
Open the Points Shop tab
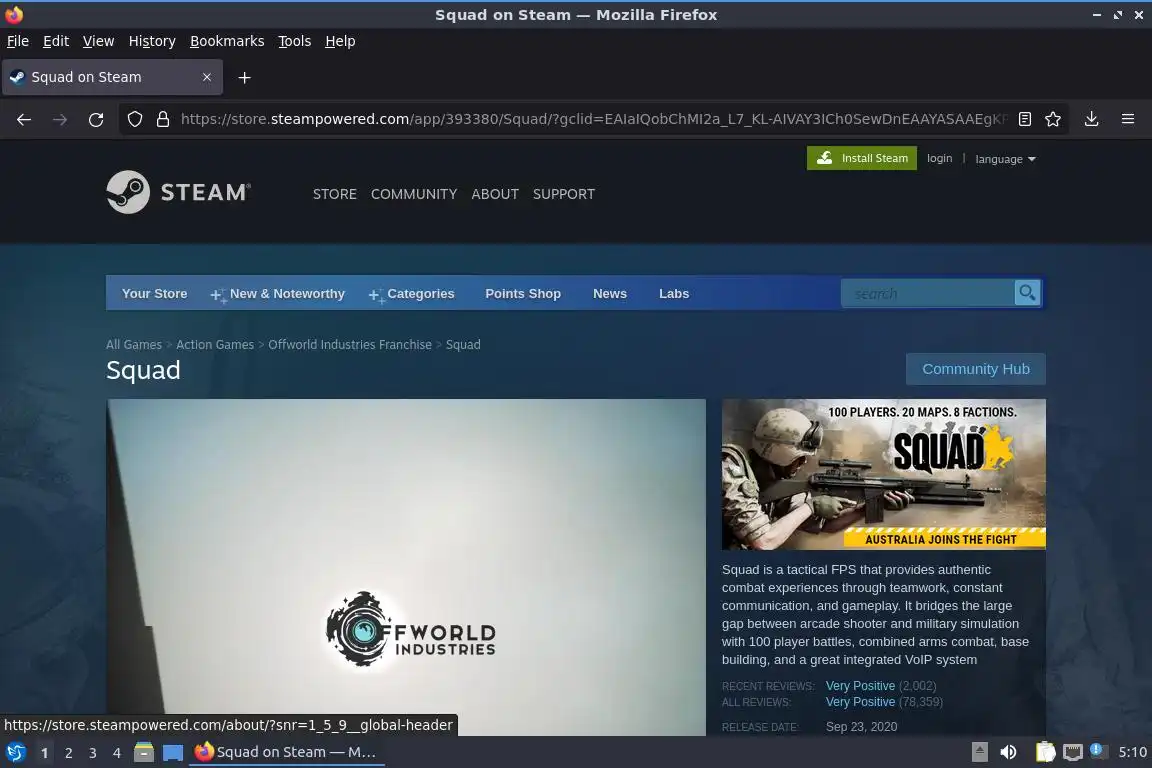tap(523, 293)
